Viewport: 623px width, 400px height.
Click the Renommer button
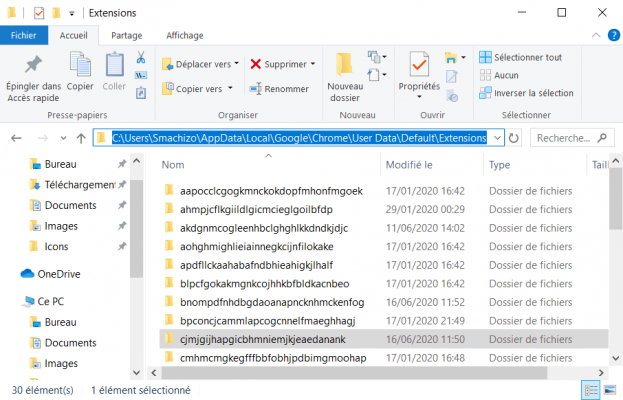279,89
